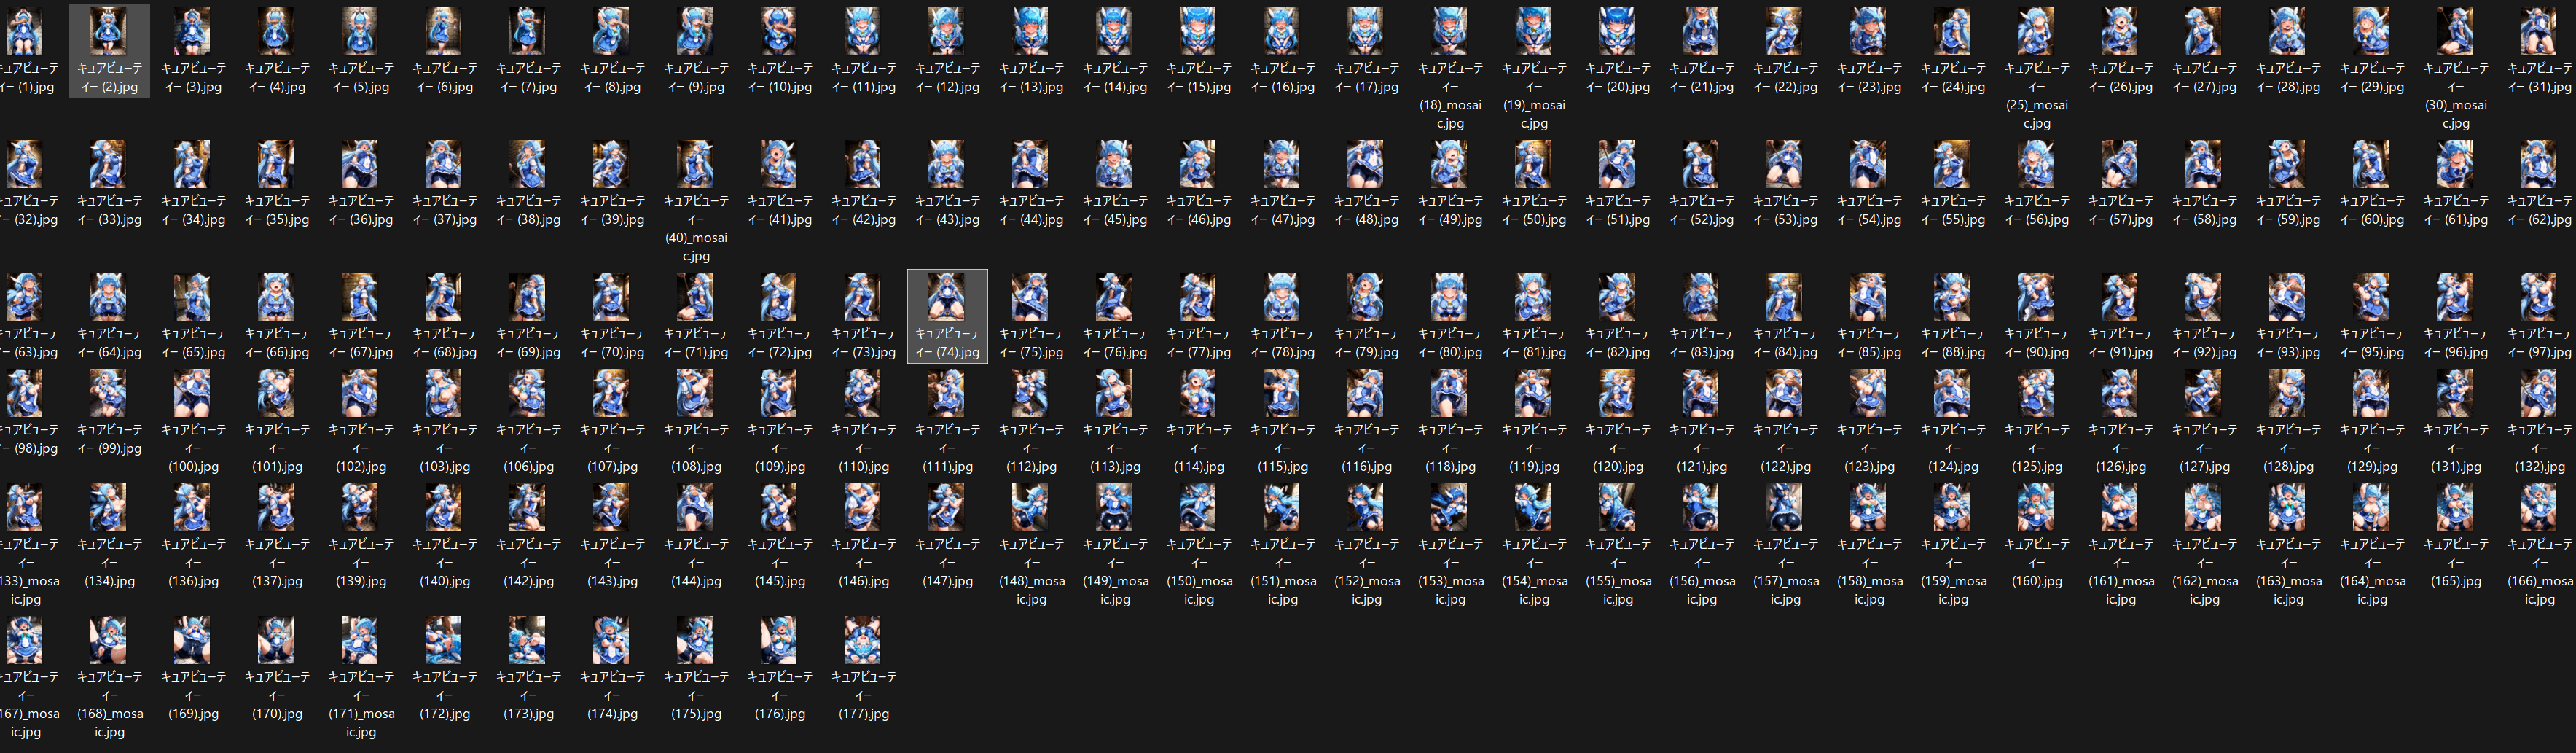Click the file name ending "(14).jpg"
The height and width of the screenshot is (753, 2576).
point(1115,78)
